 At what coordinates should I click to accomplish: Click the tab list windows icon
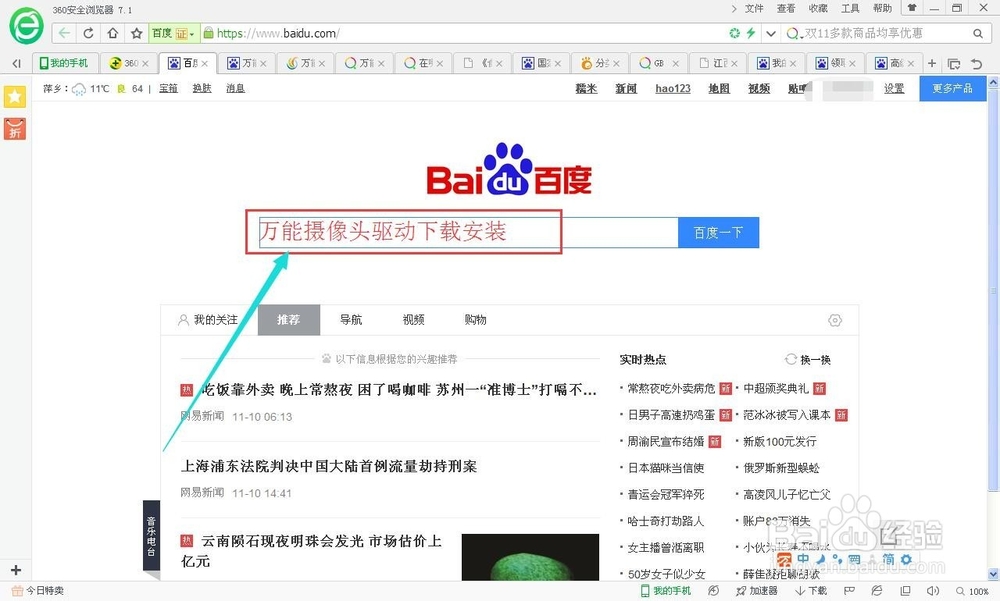(954, 63)
